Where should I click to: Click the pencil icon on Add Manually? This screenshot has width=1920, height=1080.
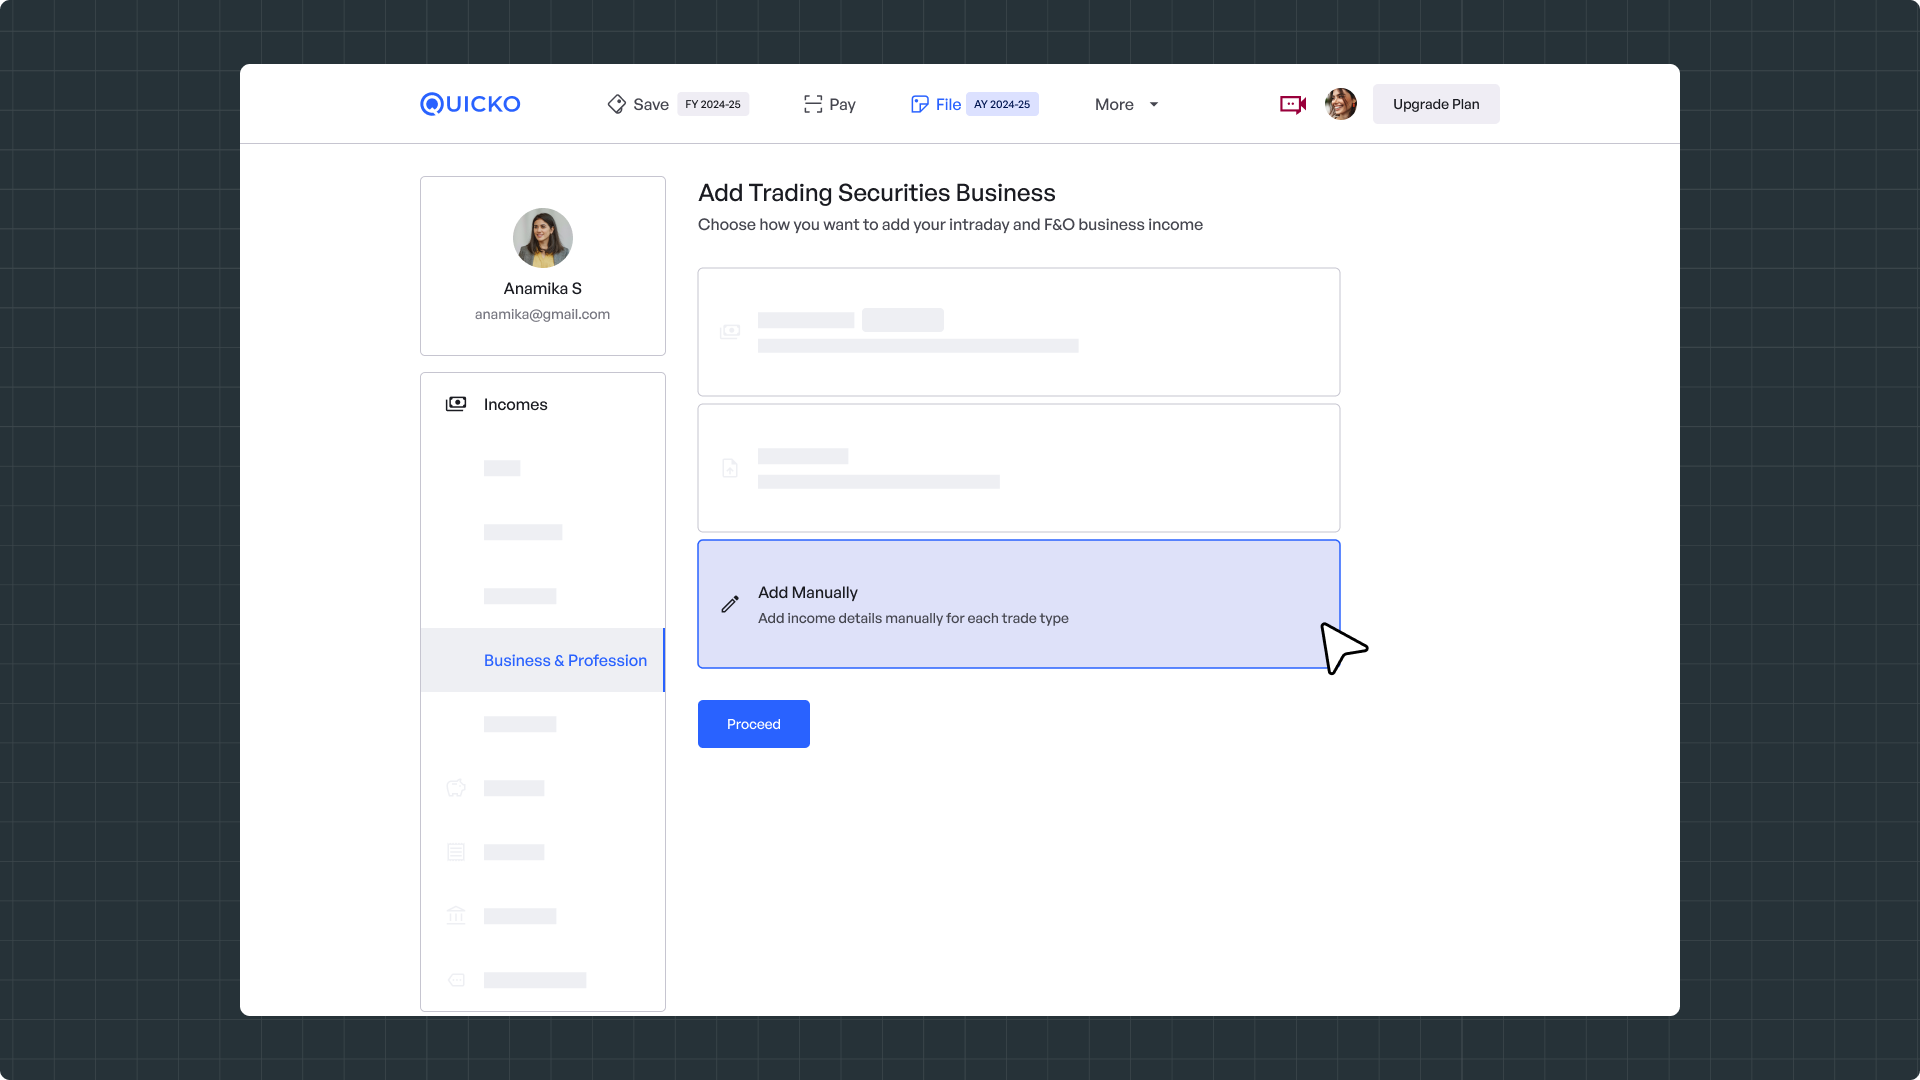730,604
